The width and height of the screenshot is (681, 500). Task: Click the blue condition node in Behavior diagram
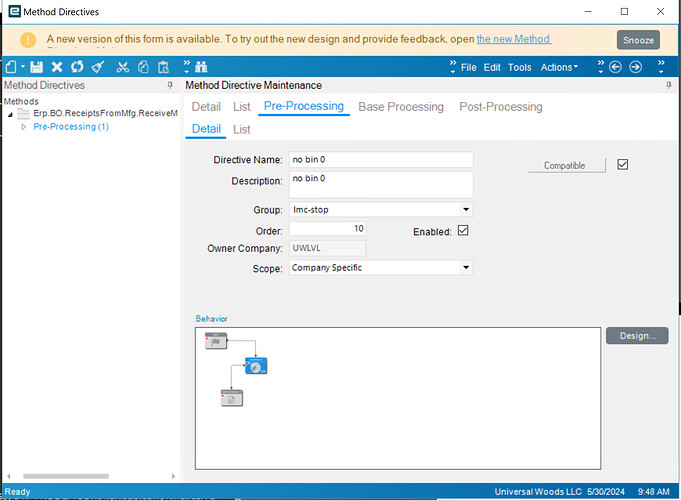tap(256, 366)
